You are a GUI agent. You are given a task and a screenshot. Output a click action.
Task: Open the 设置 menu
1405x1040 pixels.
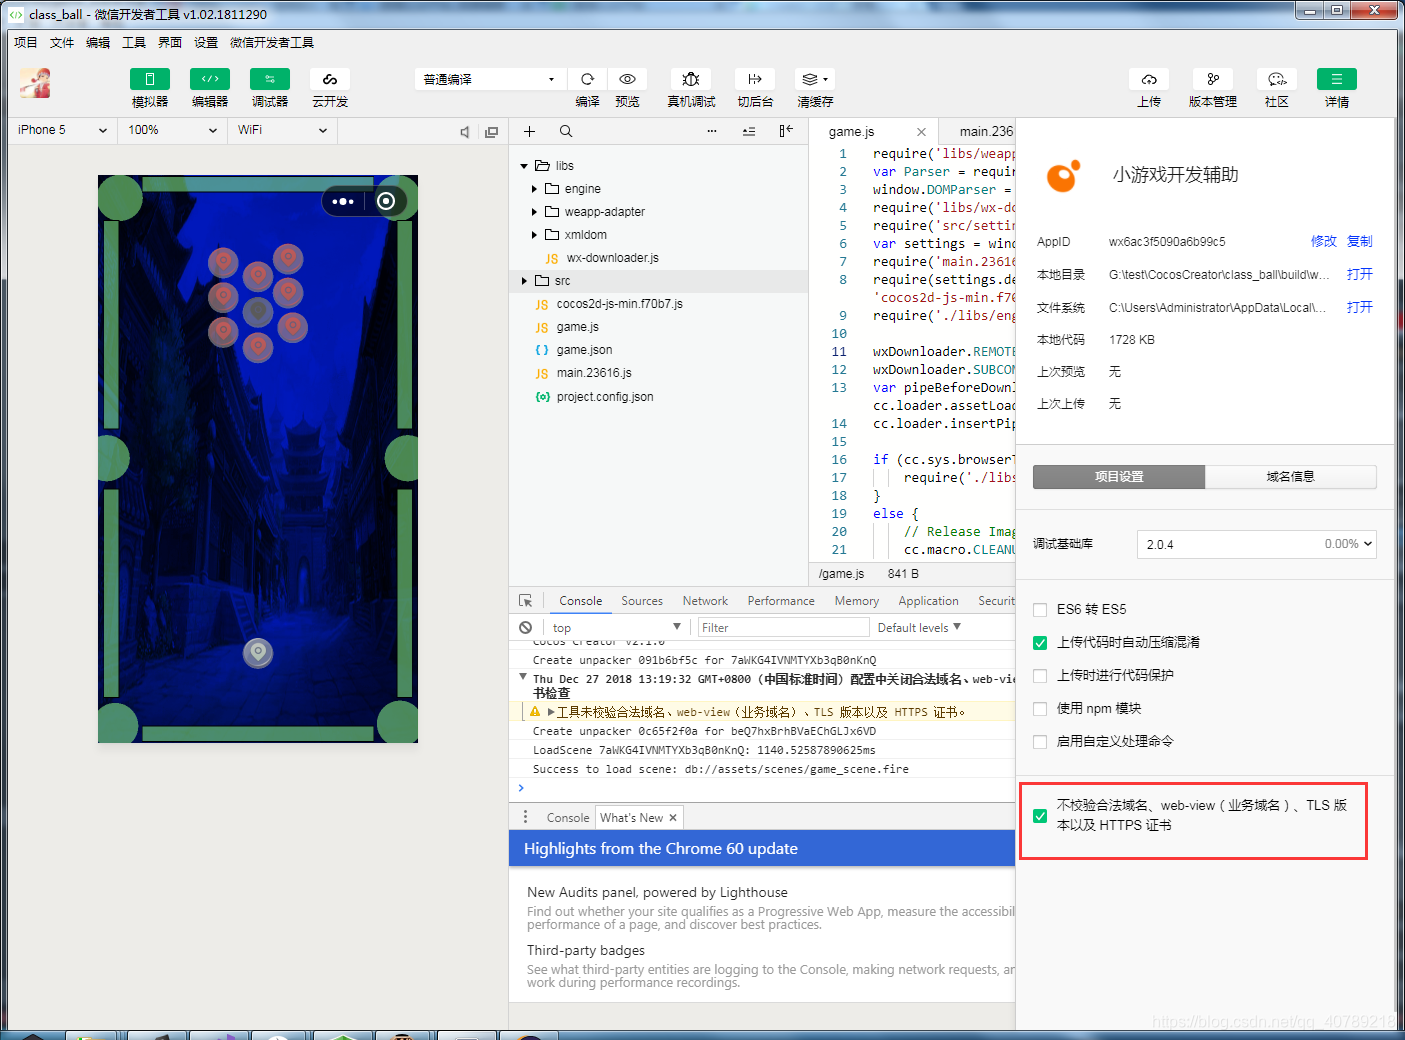(x=206, y=42)
